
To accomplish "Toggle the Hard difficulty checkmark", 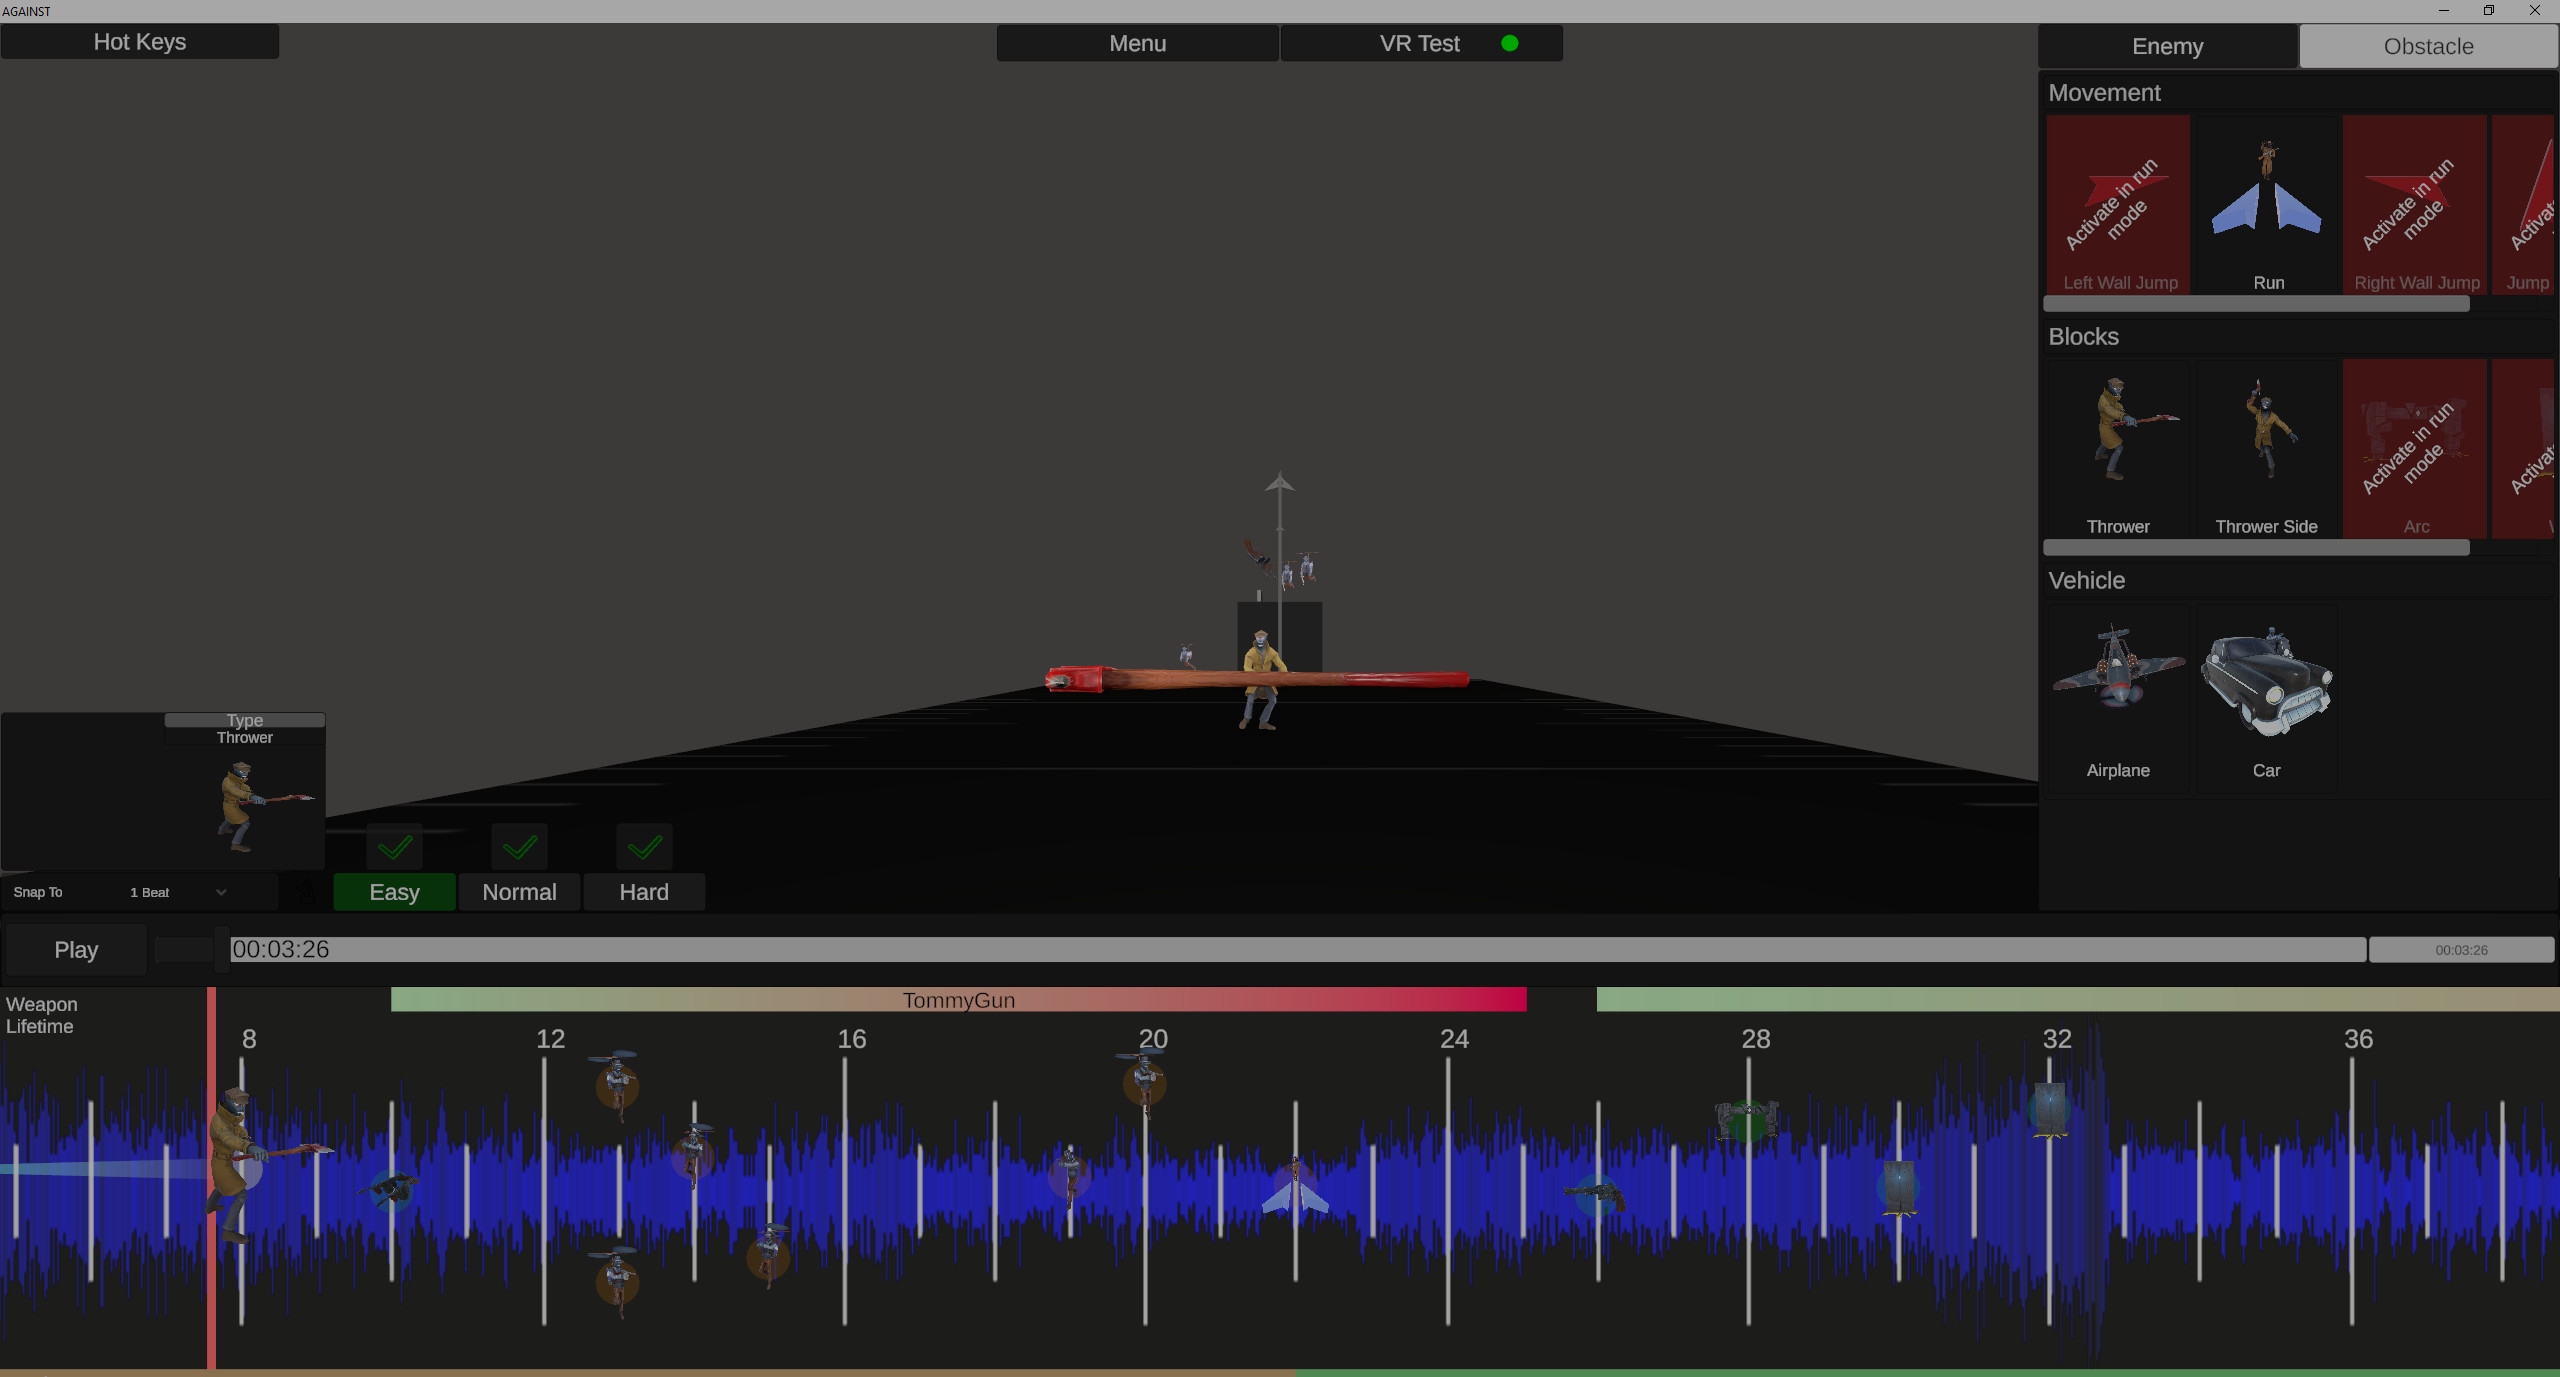I will (644, 846).
